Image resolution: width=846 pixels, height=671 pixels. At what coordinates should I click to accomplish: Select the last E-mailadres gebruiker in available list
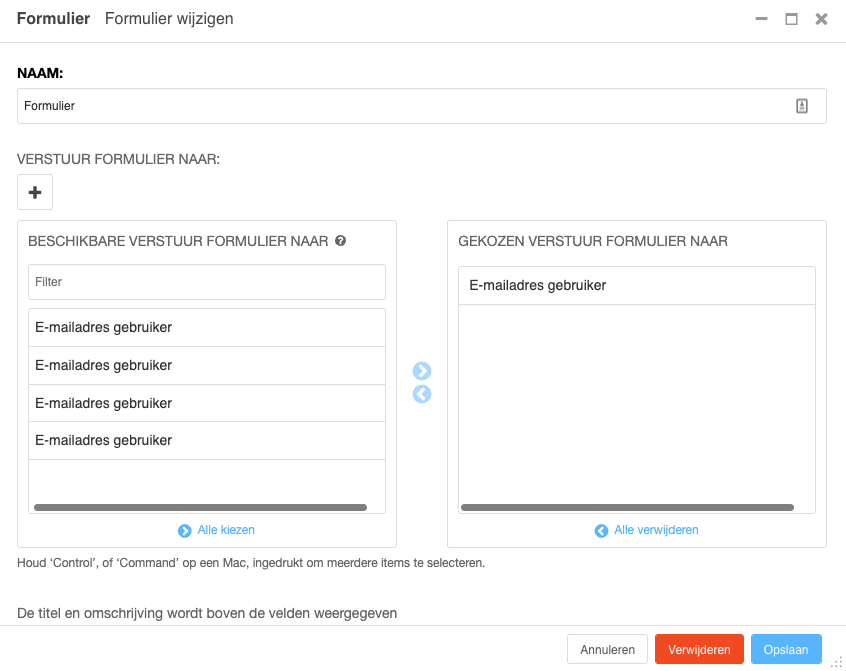point(206,440)
